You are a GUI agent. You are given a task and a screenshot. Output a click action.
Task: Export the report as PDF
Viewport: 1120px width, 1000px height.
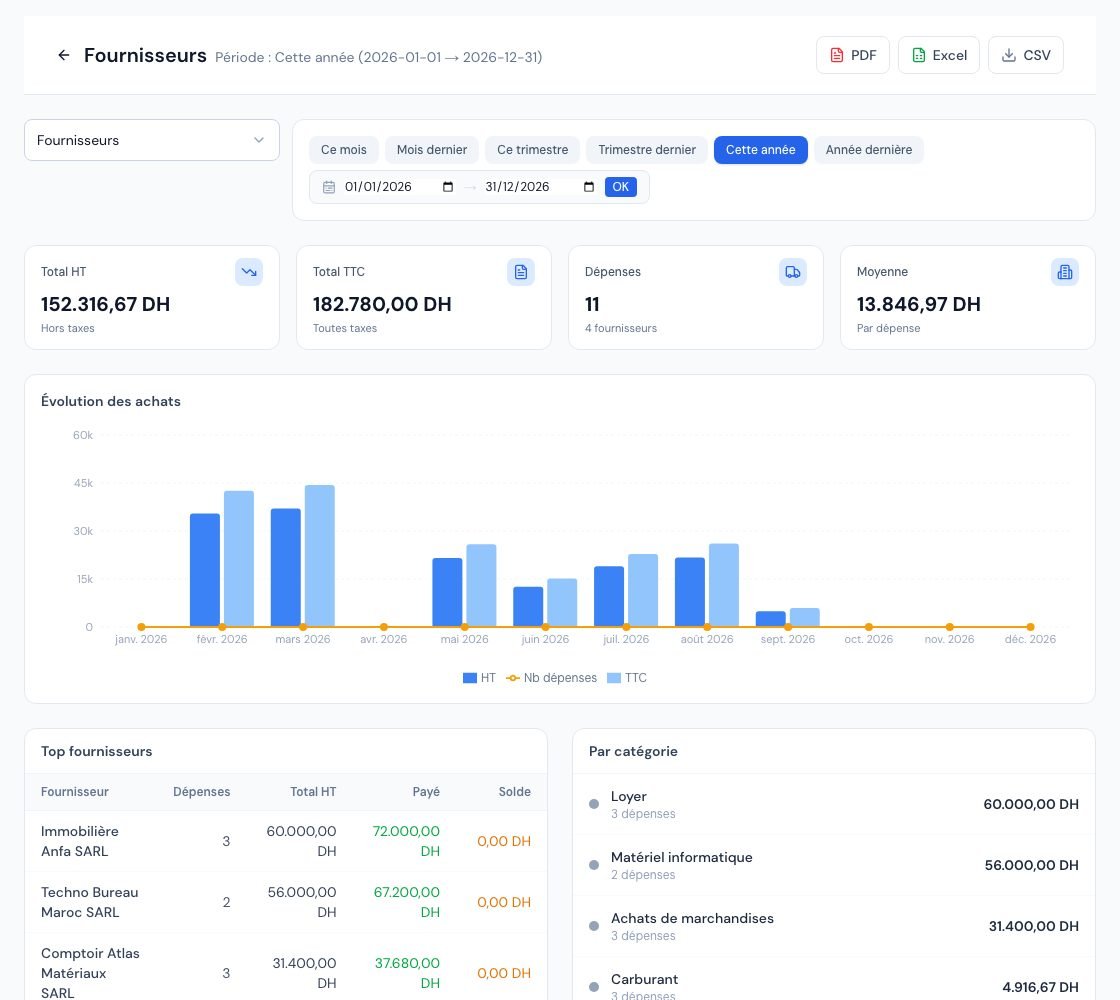(852, 55)
